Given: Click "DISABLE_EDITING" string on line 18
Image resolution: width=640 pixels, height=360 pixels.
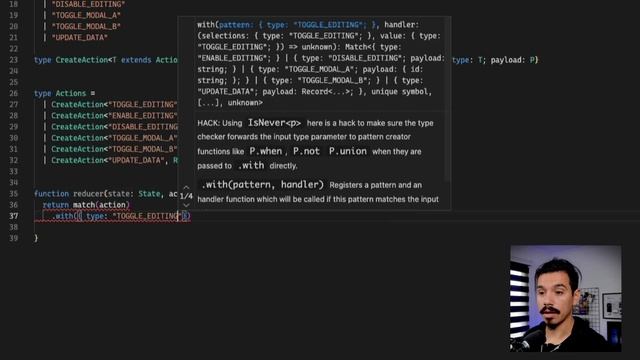Looking at the screenshot, I should [x=88, y=4].
